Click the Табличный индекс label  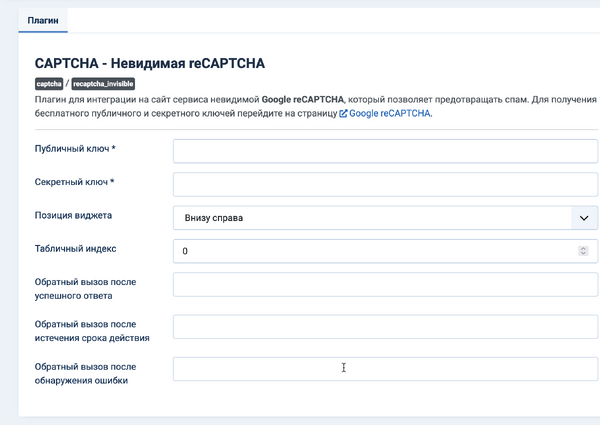[x=75, y=248]
